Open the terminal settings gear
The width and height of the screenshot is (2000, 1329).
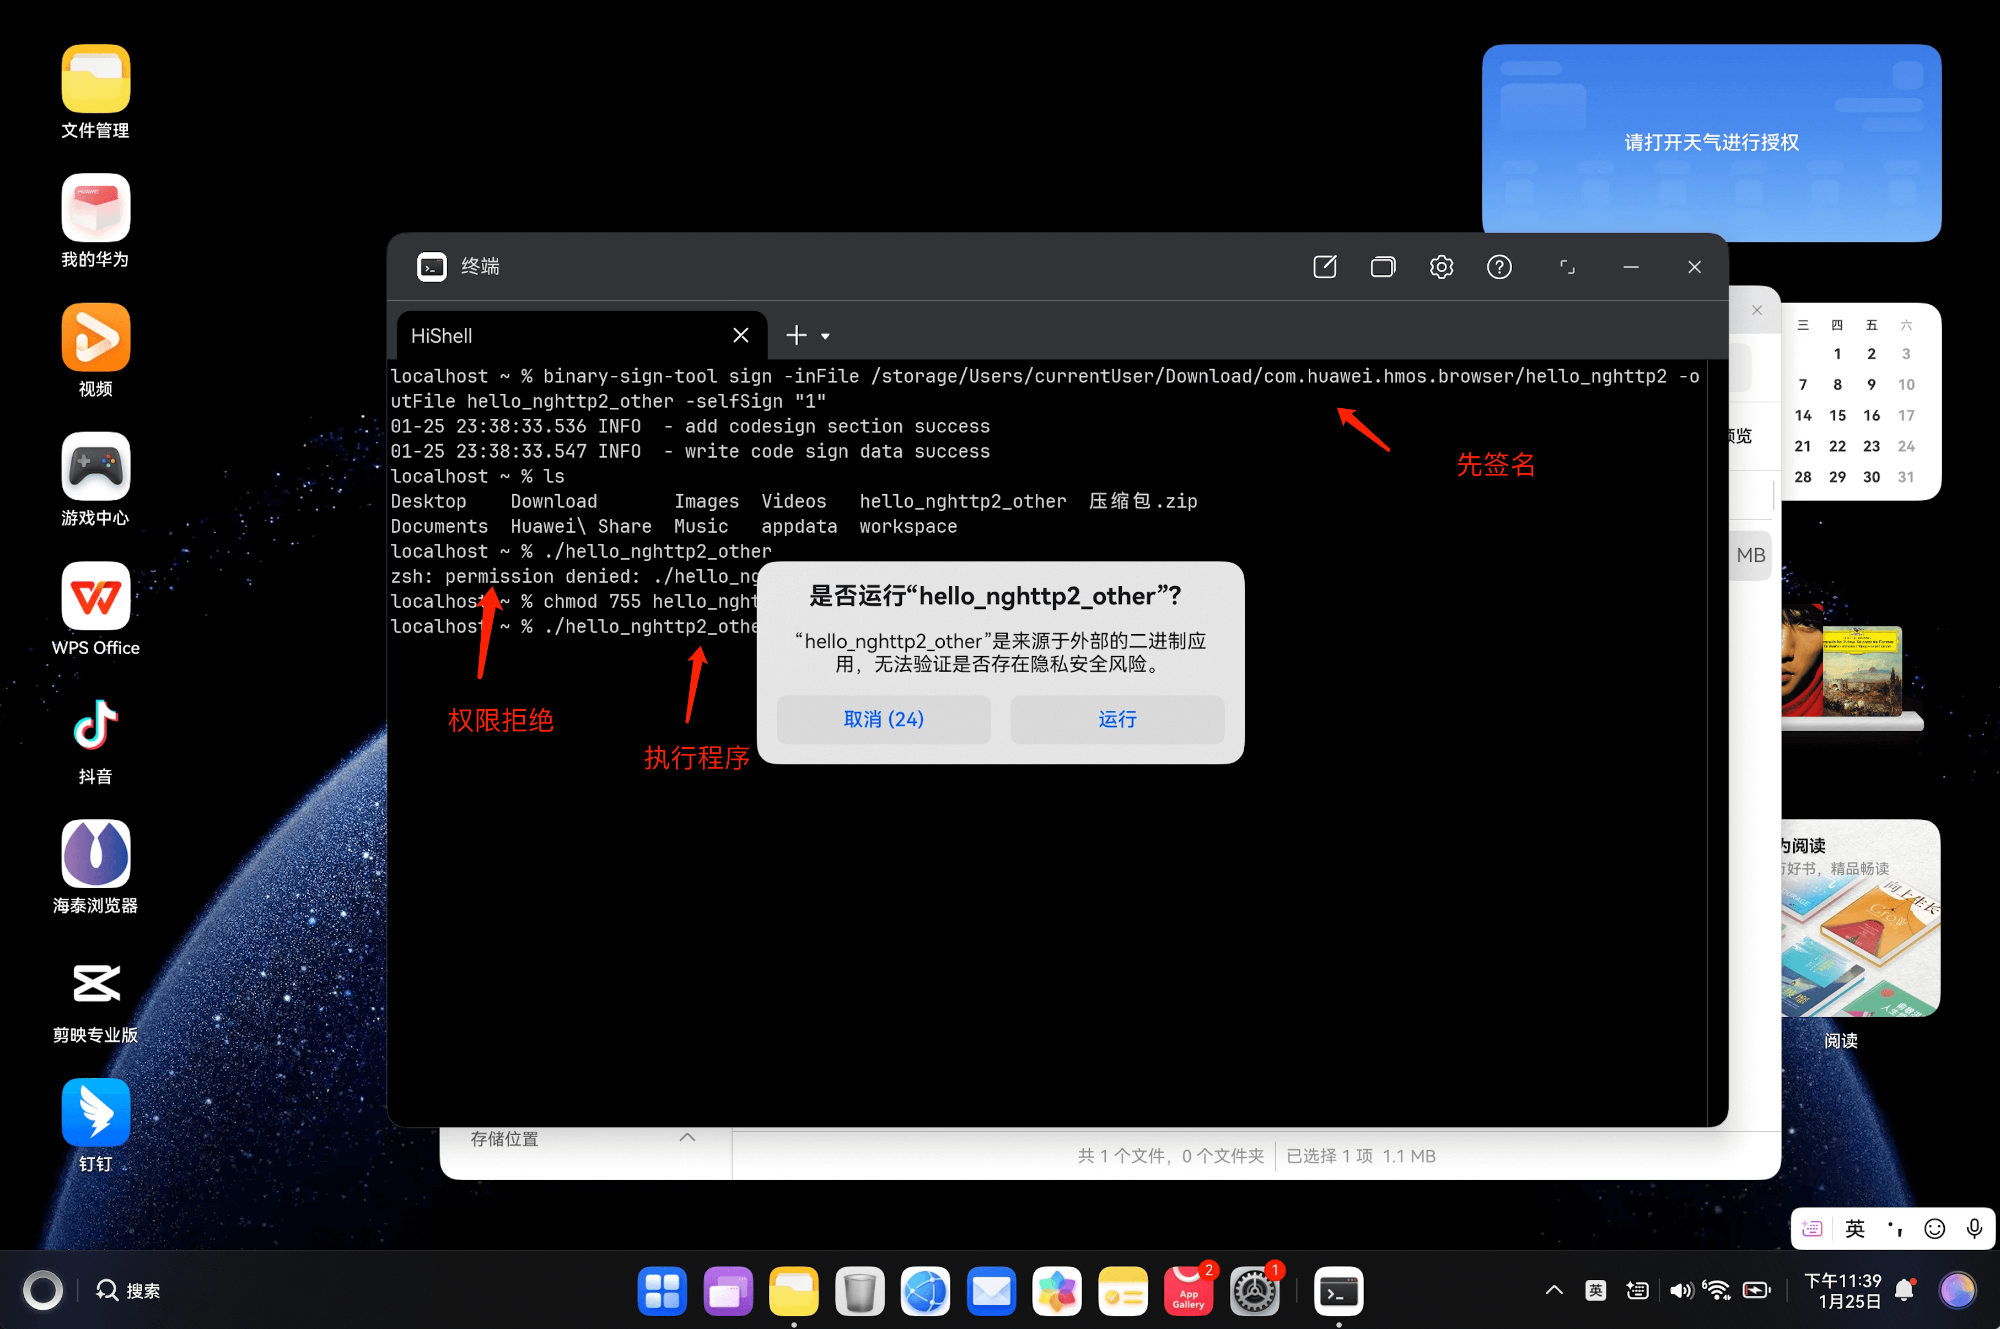[x=1441, y=267]
